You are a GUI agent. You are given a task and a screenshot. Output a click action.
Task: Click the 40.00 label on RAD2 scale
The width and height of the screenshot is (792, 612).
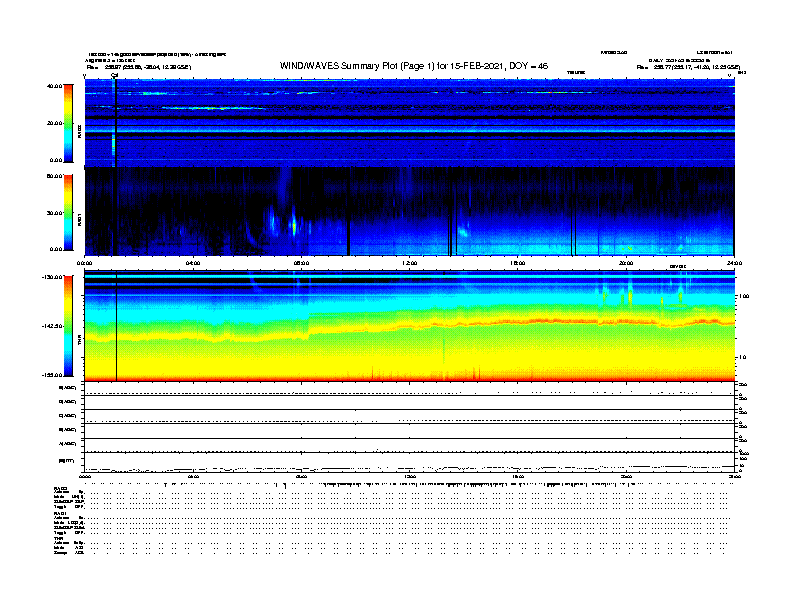coord(54,86)
